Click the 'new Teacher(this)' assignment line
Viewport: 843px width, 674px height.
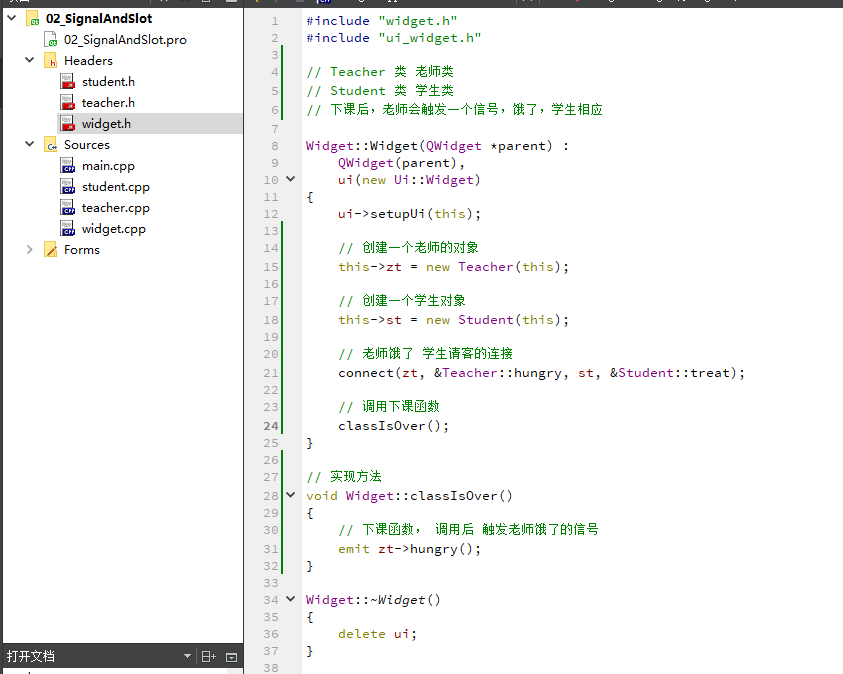click(453, 267)
